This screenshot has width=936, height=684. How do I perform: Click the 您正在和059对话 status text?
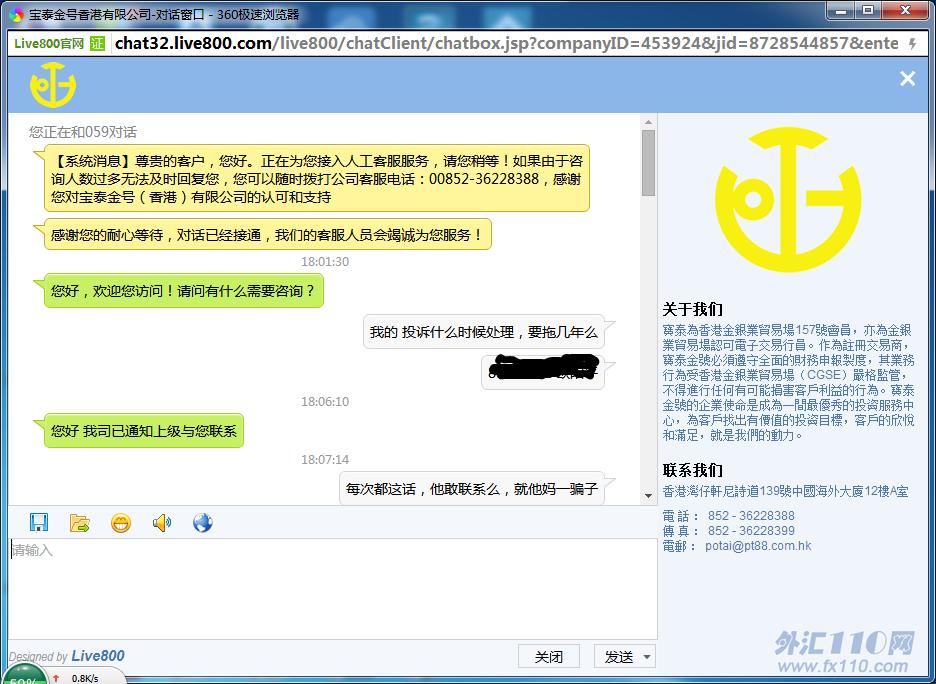[82, 132]
